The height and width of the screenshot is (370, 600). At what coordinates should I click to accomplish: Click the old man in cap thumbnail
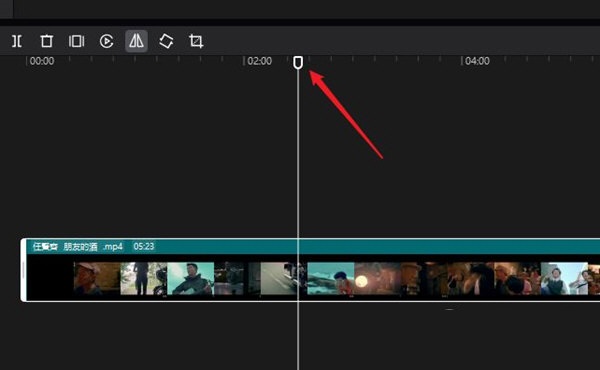point(97,279)
